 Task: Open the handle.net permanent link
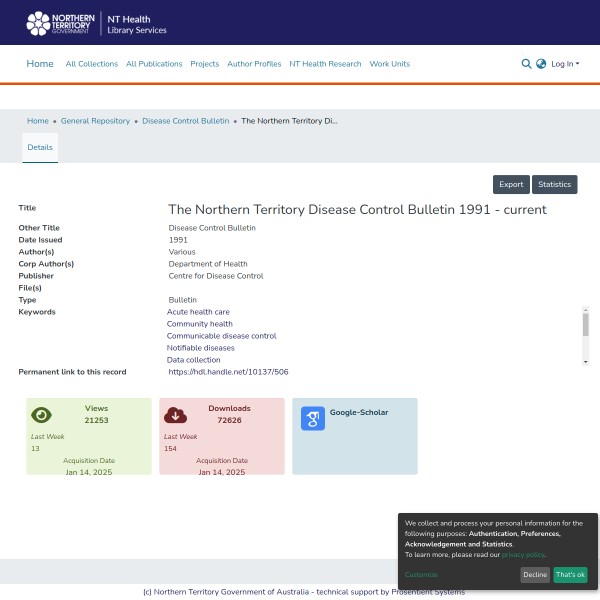[x=228, y=372]
